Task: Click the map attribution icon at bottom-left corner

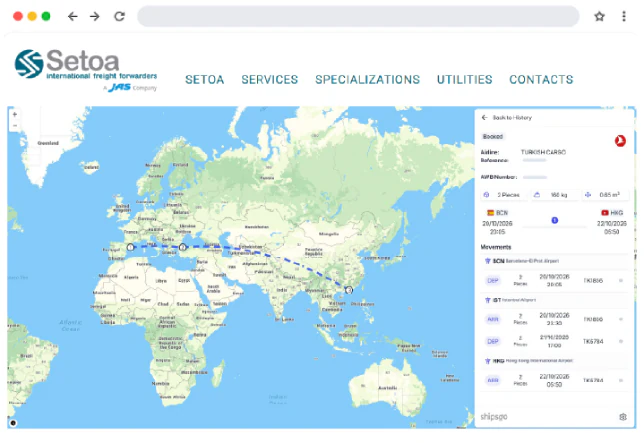Action: (13, 423)
